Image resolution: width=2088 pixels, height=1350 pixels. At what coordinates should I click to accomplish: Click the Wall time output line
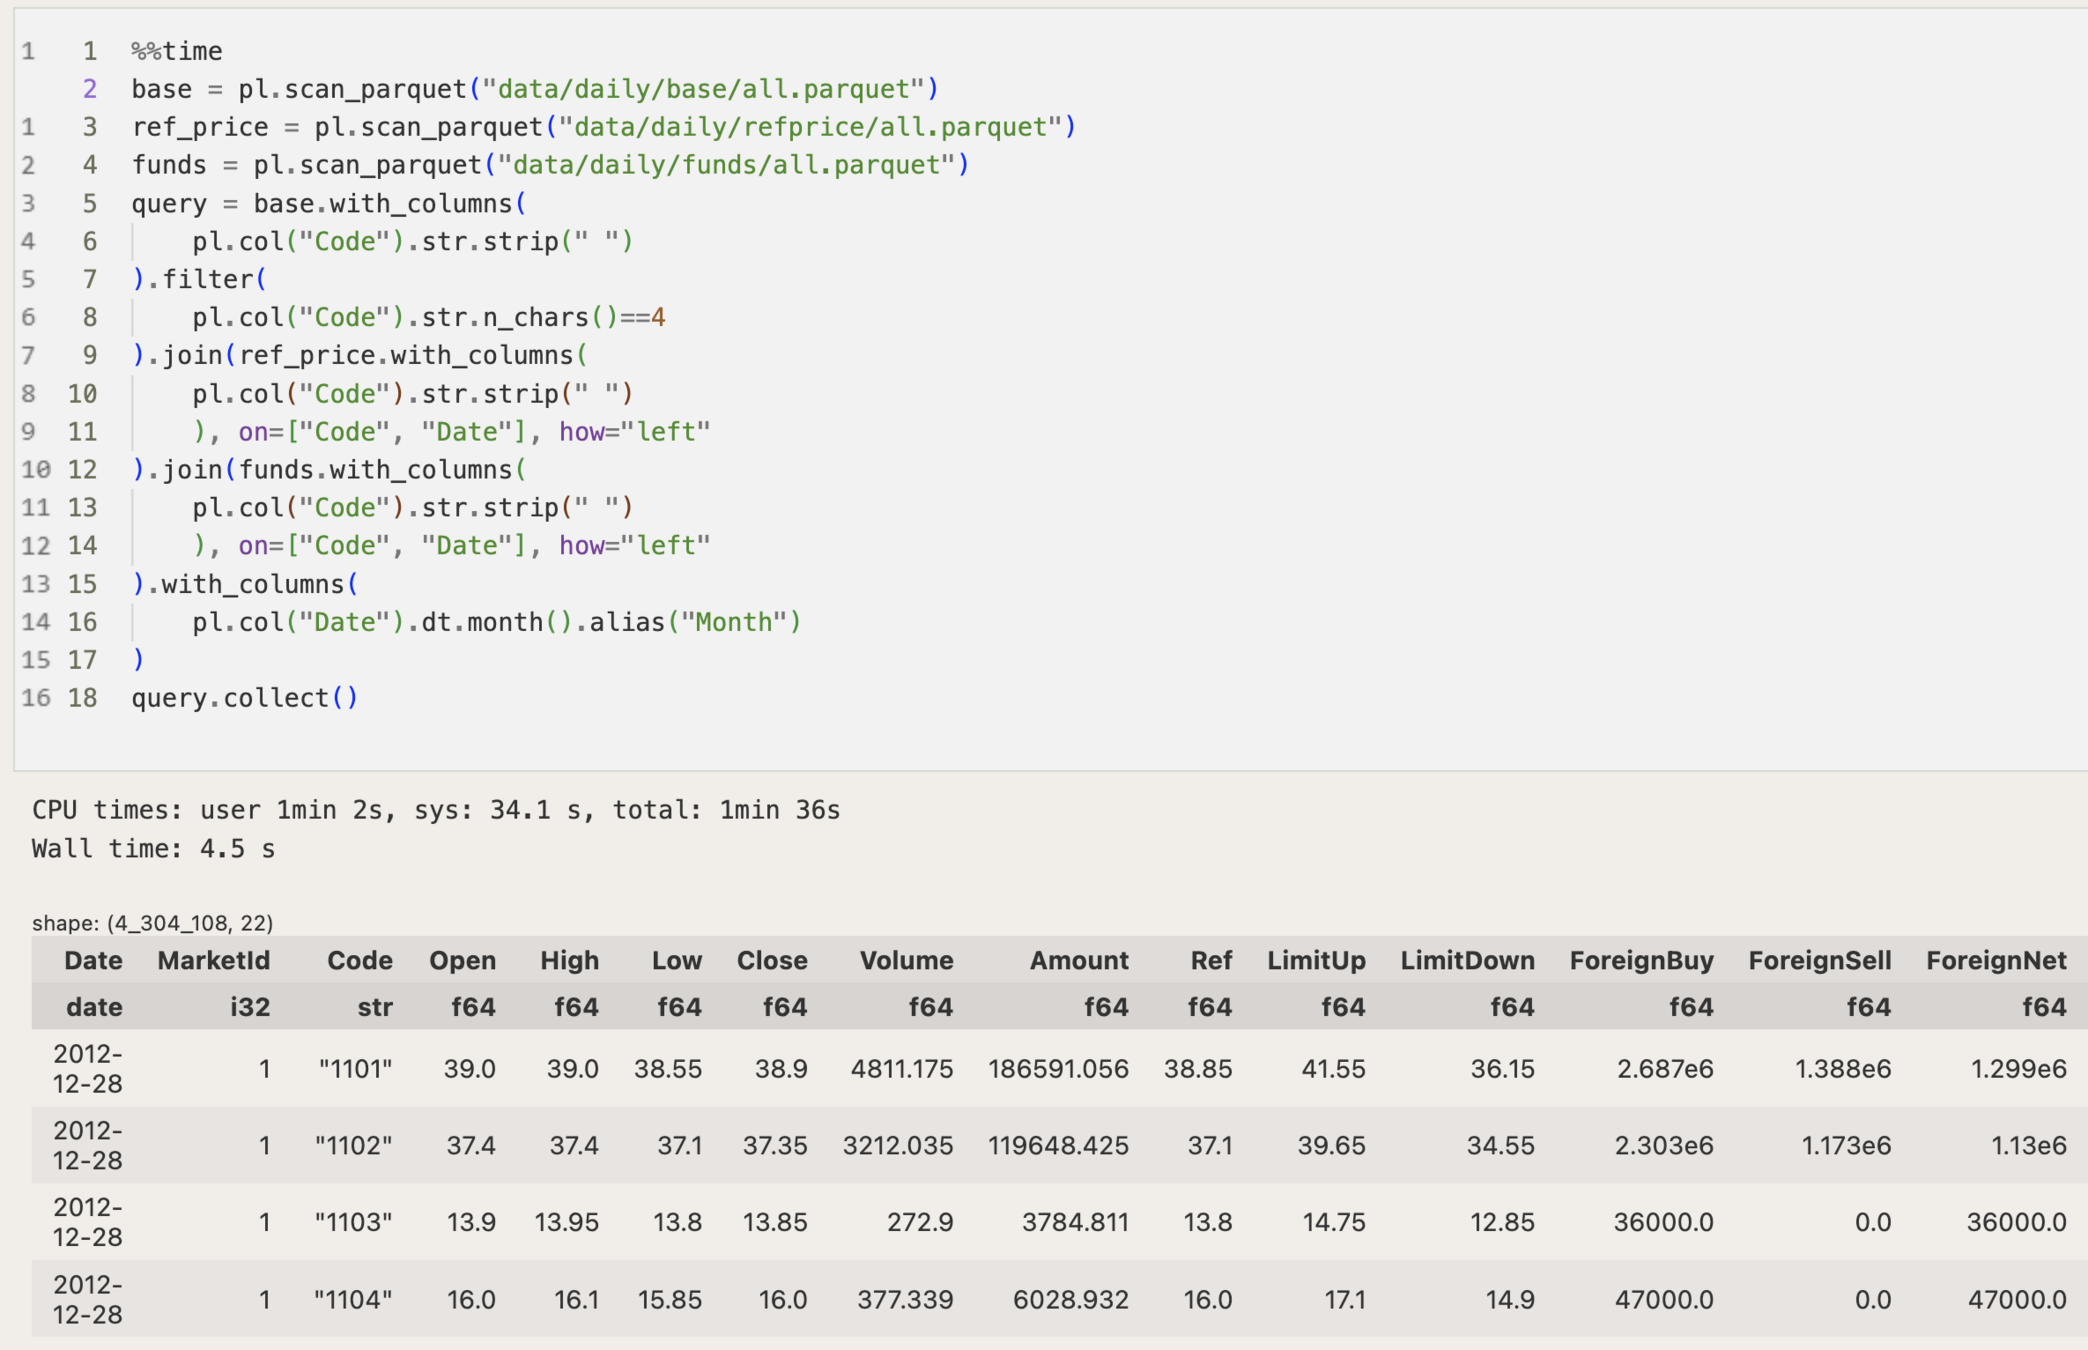tap(153, 849)
